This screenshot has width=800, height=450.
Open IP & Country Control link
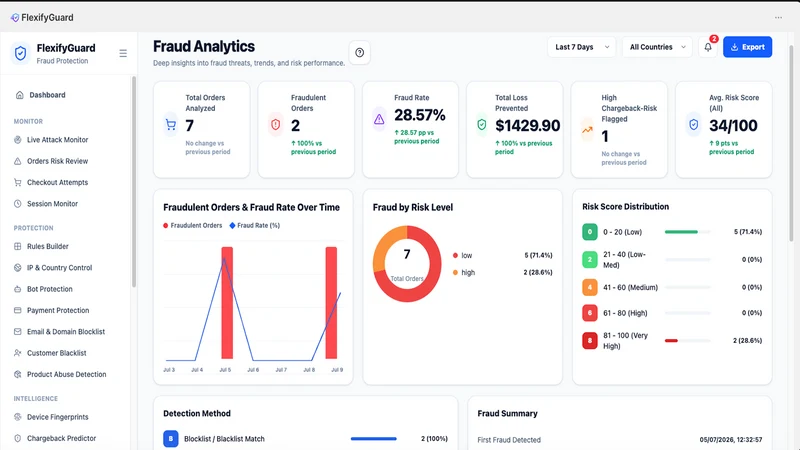point(59,268)
